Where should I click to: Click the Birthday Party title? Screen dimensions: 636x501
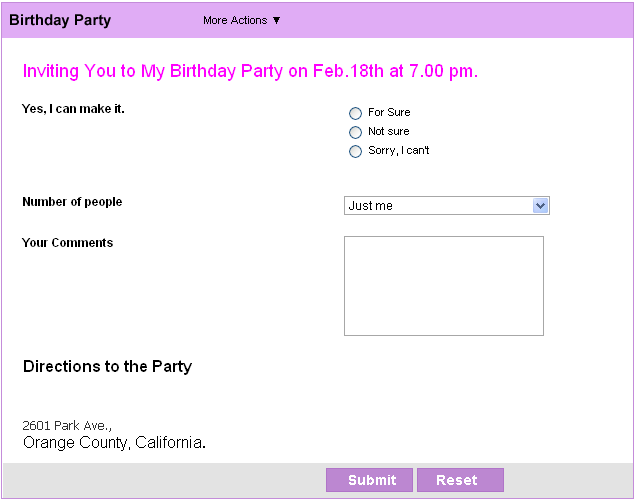(60, 20)
